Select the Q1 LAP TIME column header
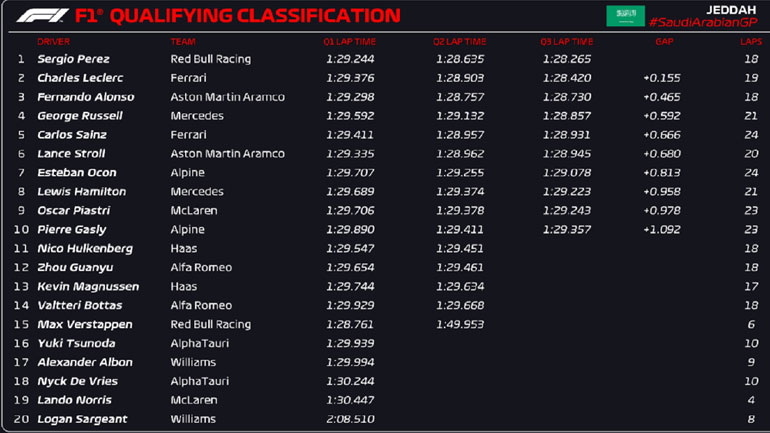This screenshot has height=433, width=770. pos(350,42)
